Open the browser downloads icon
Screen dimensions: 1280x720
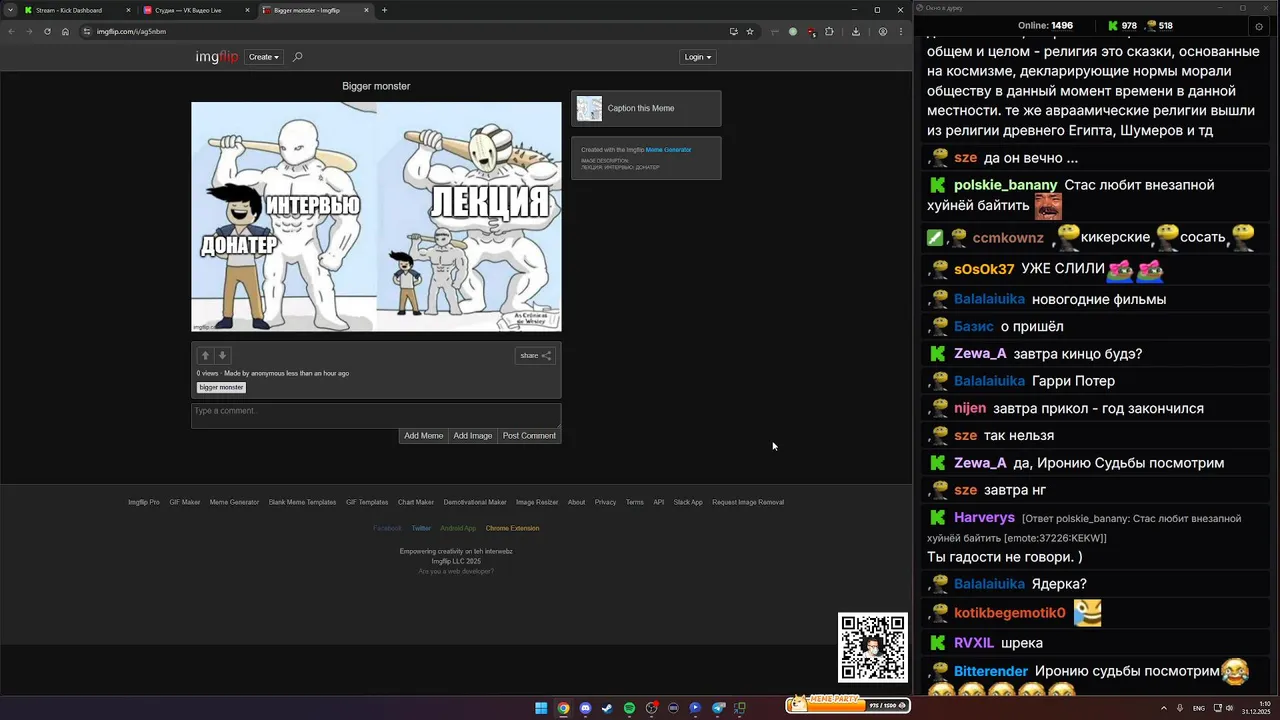856,31
